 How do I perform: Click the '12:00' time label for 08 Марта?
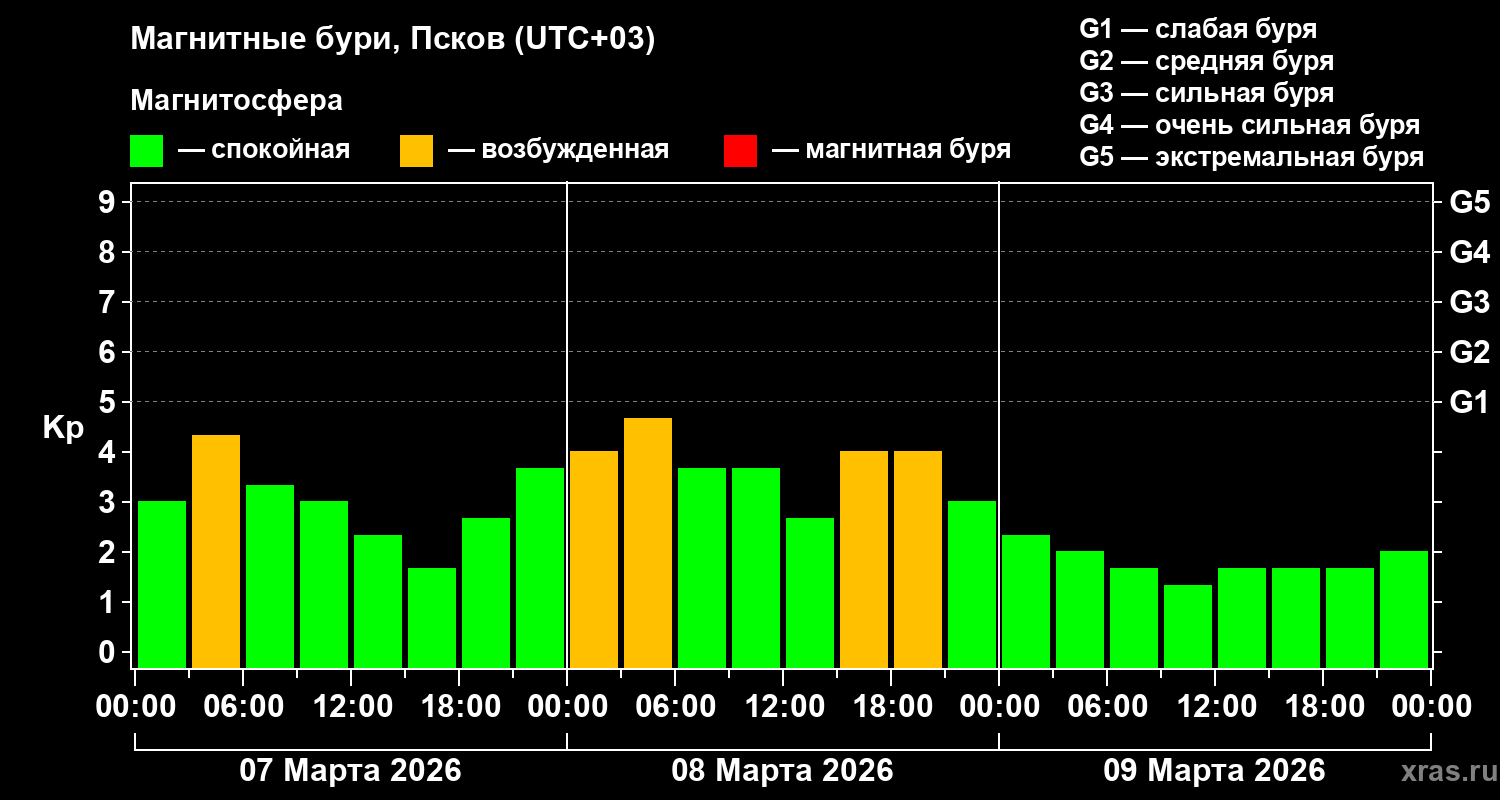click(x=783, y=707)
